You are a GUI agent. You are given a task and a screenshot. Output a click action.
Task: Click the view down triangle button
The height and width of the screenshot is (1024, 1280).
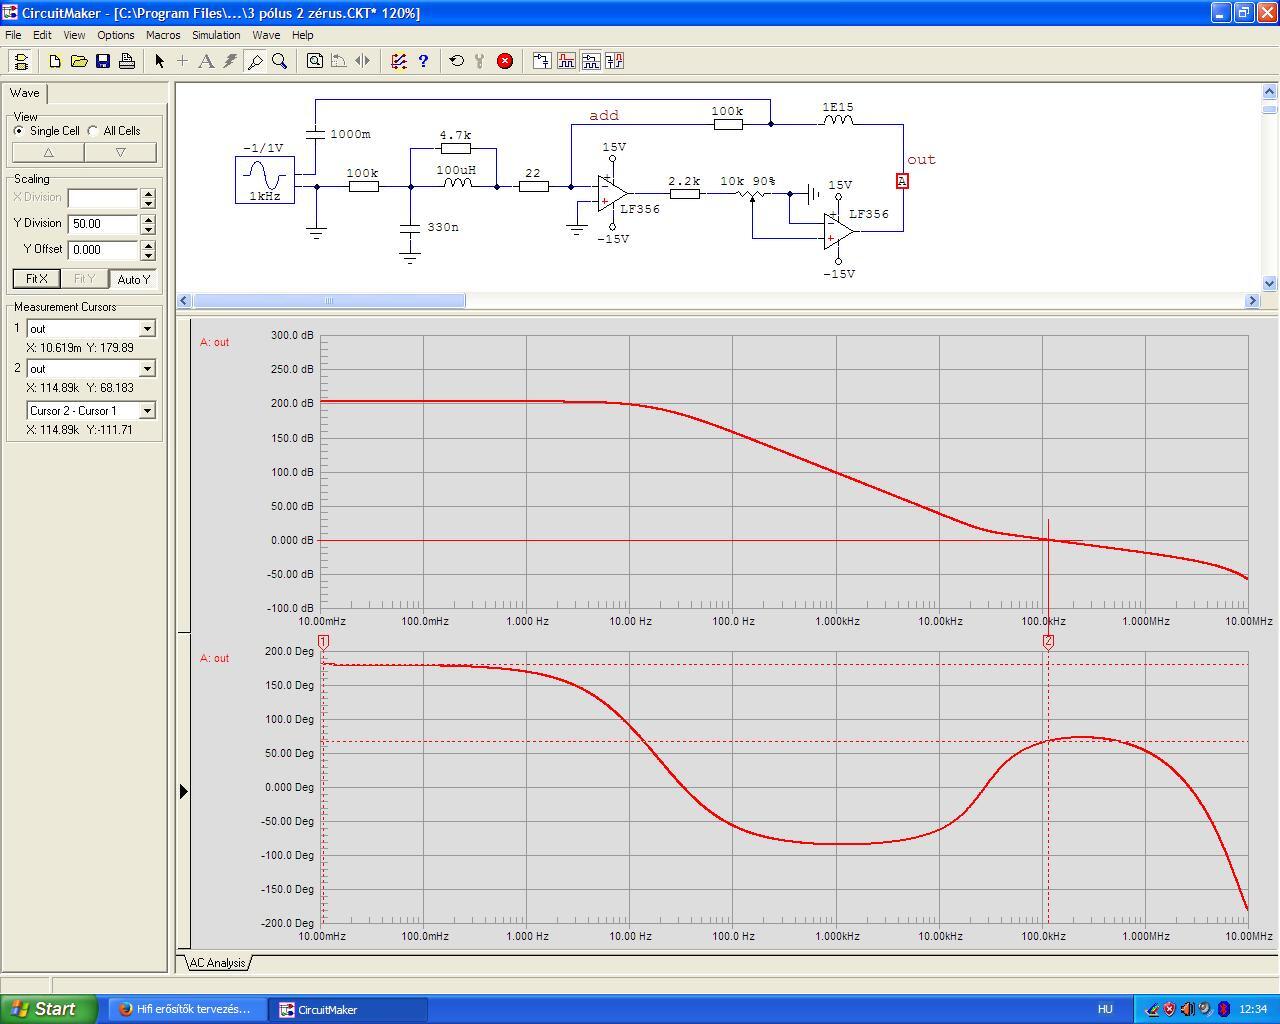(x=121, y=152)
